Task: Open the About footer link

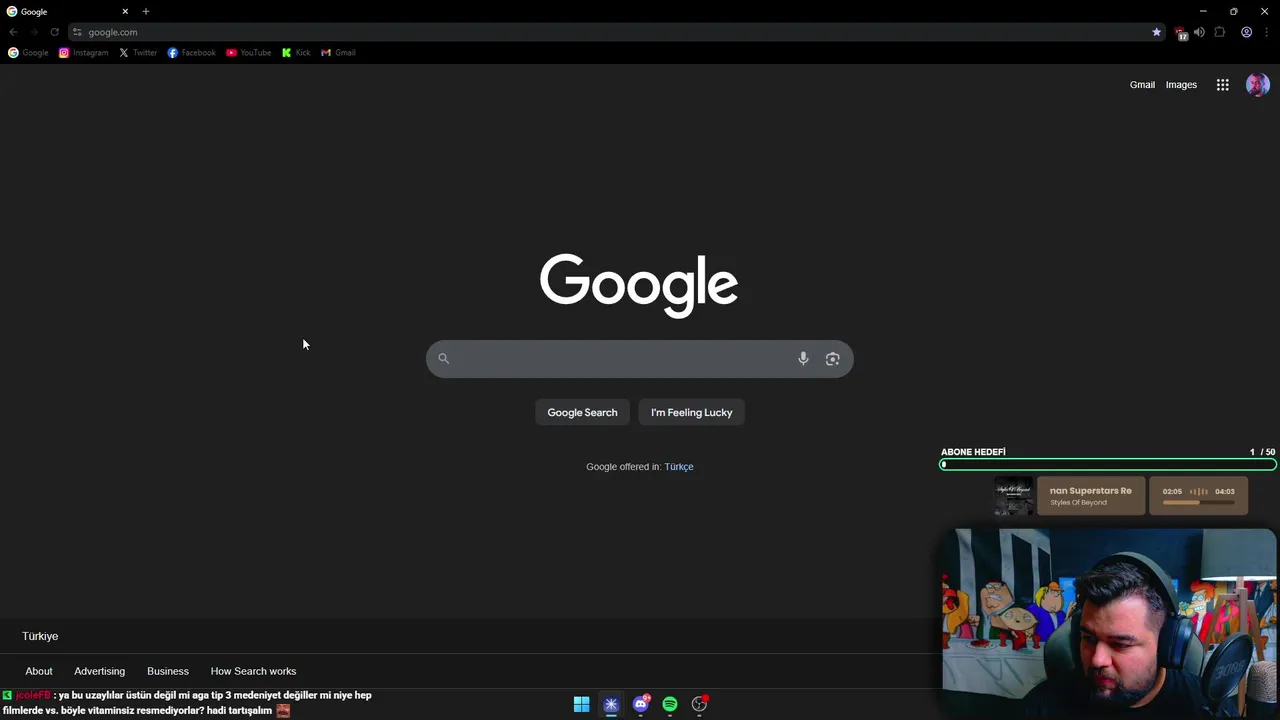Action: pos(39,671)
